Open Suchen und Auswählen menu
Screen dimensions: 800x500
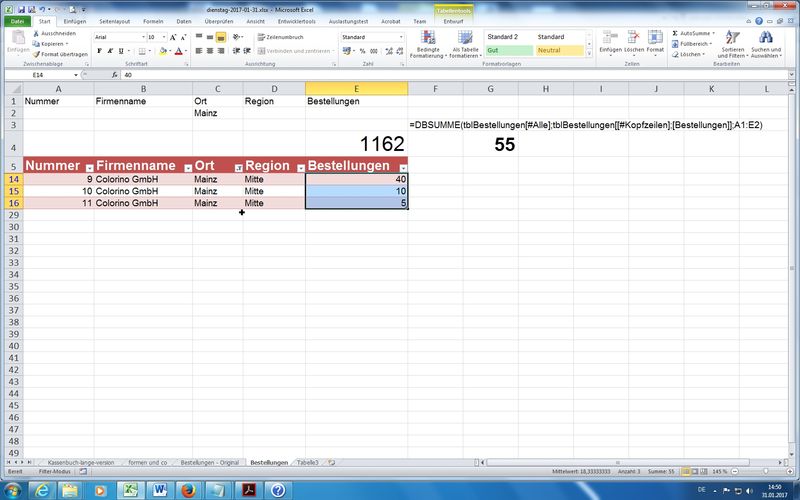[766, 44]
